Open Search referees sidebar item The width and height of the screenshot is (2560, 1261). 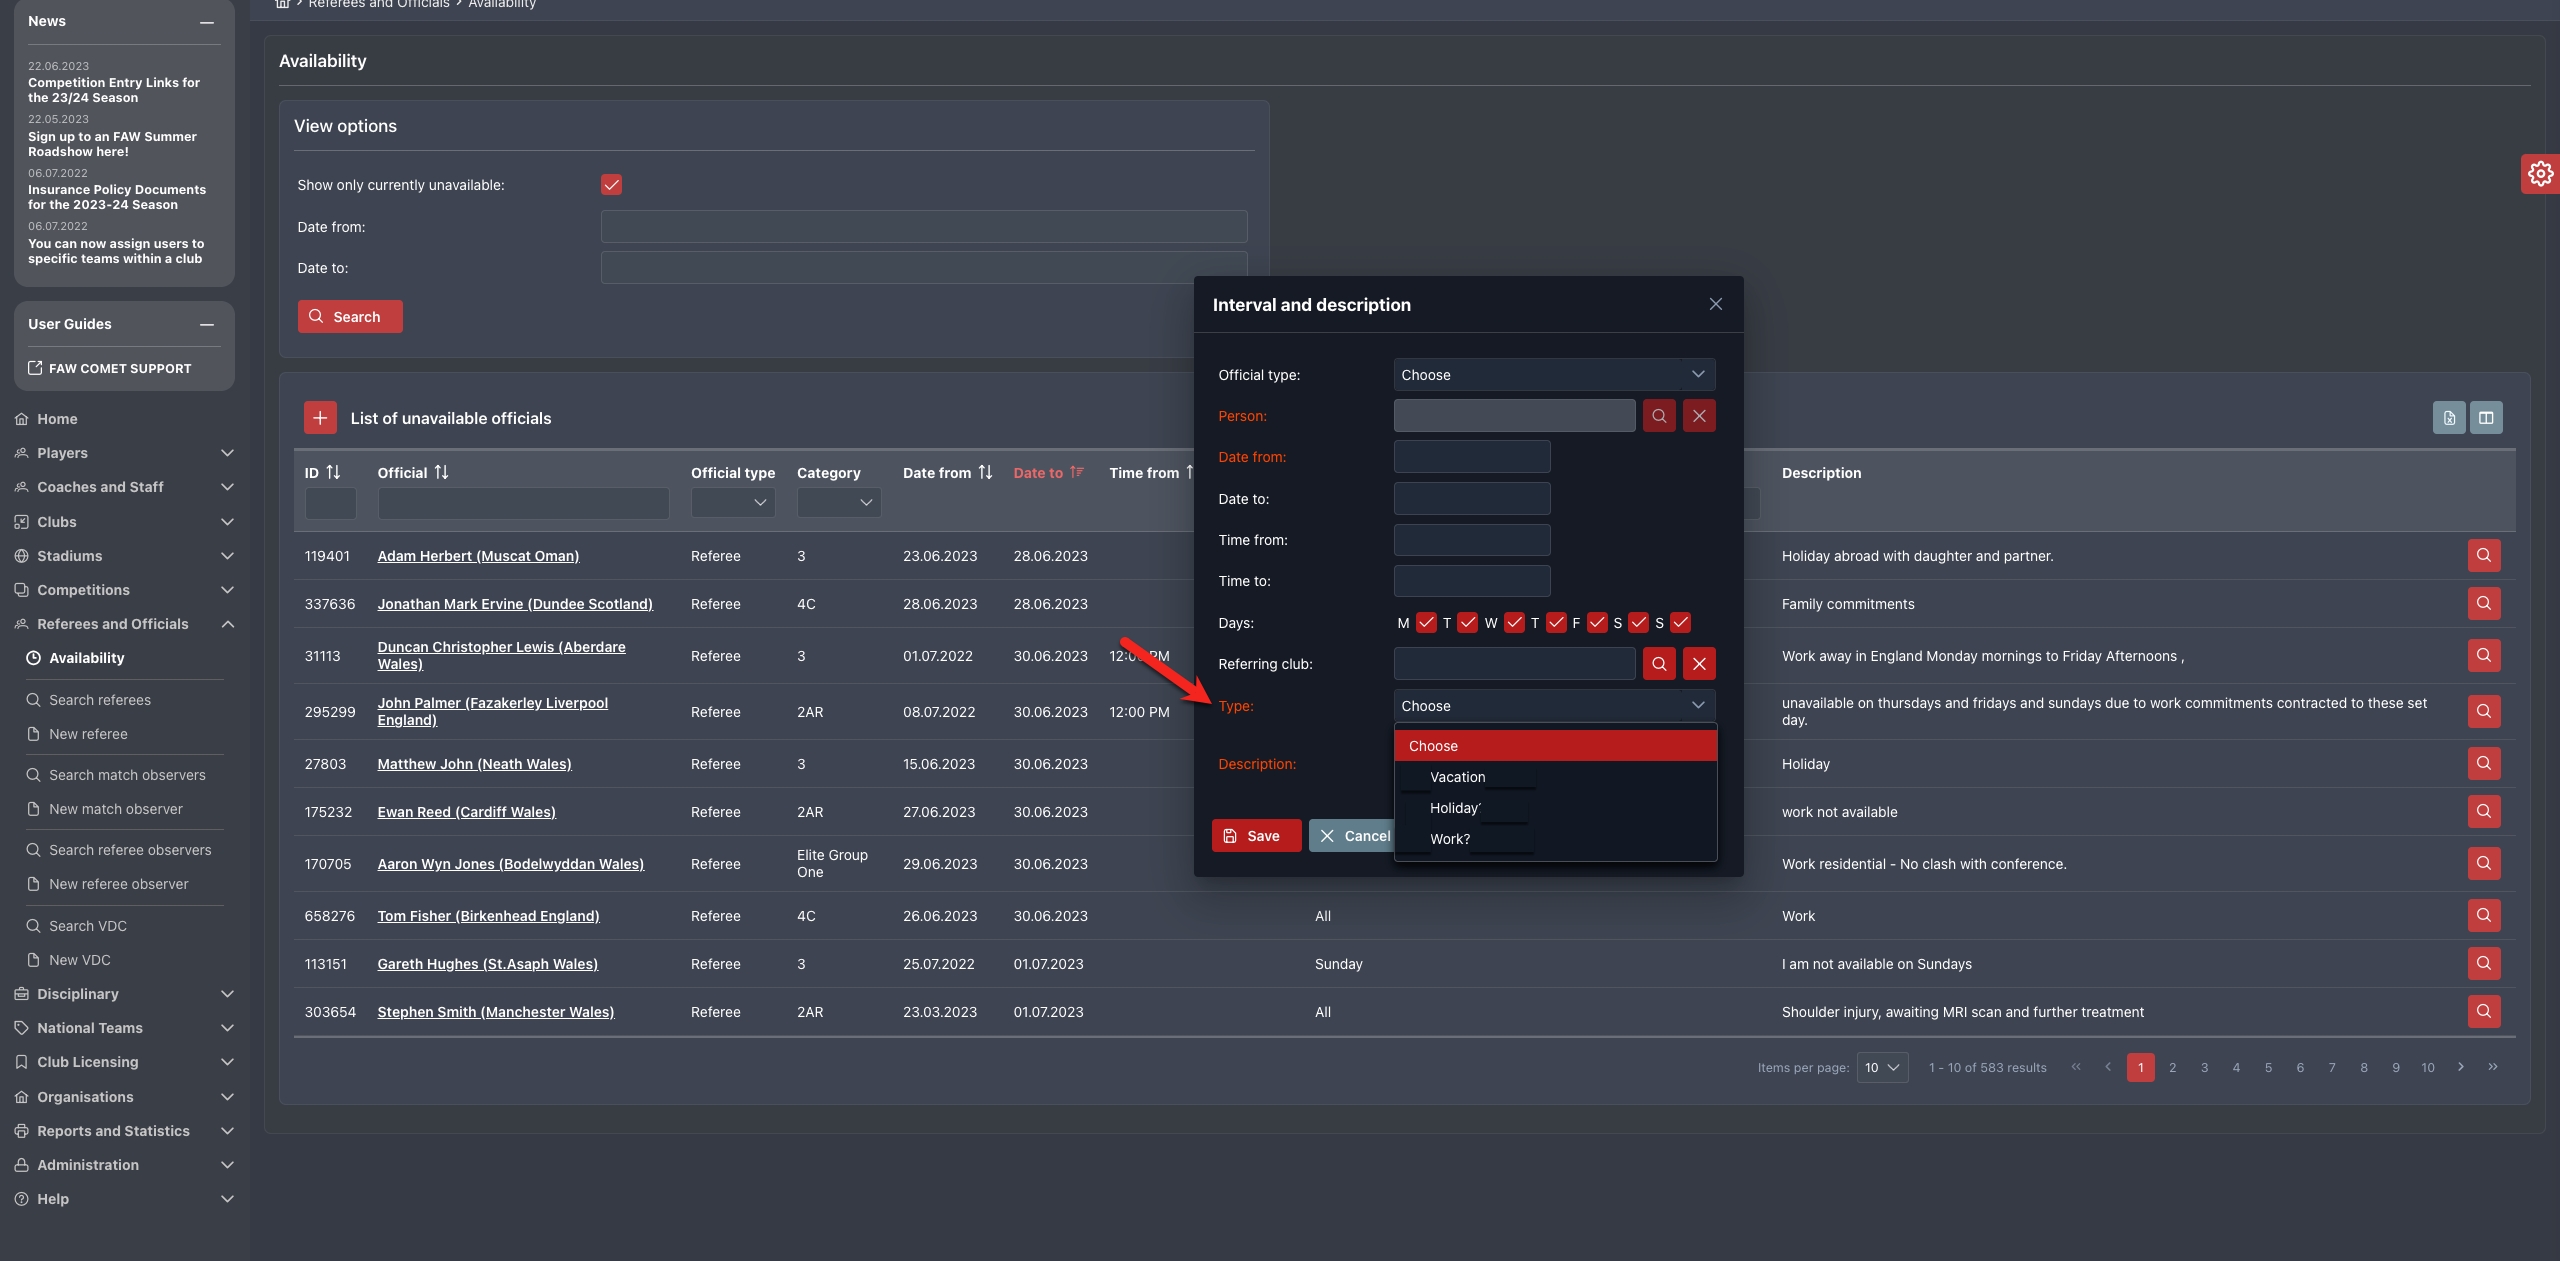click(100, 700)
